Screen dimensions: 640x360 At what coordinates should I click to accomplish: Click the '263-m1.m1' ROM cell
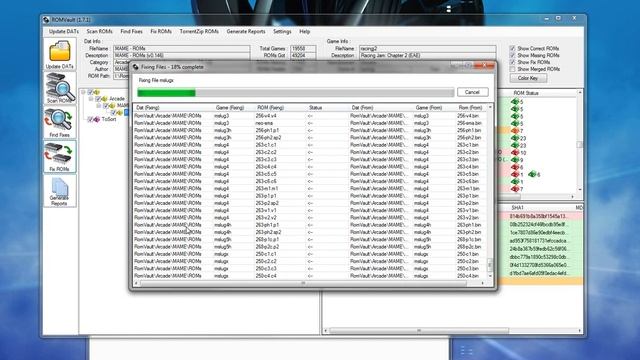(267, 189)
